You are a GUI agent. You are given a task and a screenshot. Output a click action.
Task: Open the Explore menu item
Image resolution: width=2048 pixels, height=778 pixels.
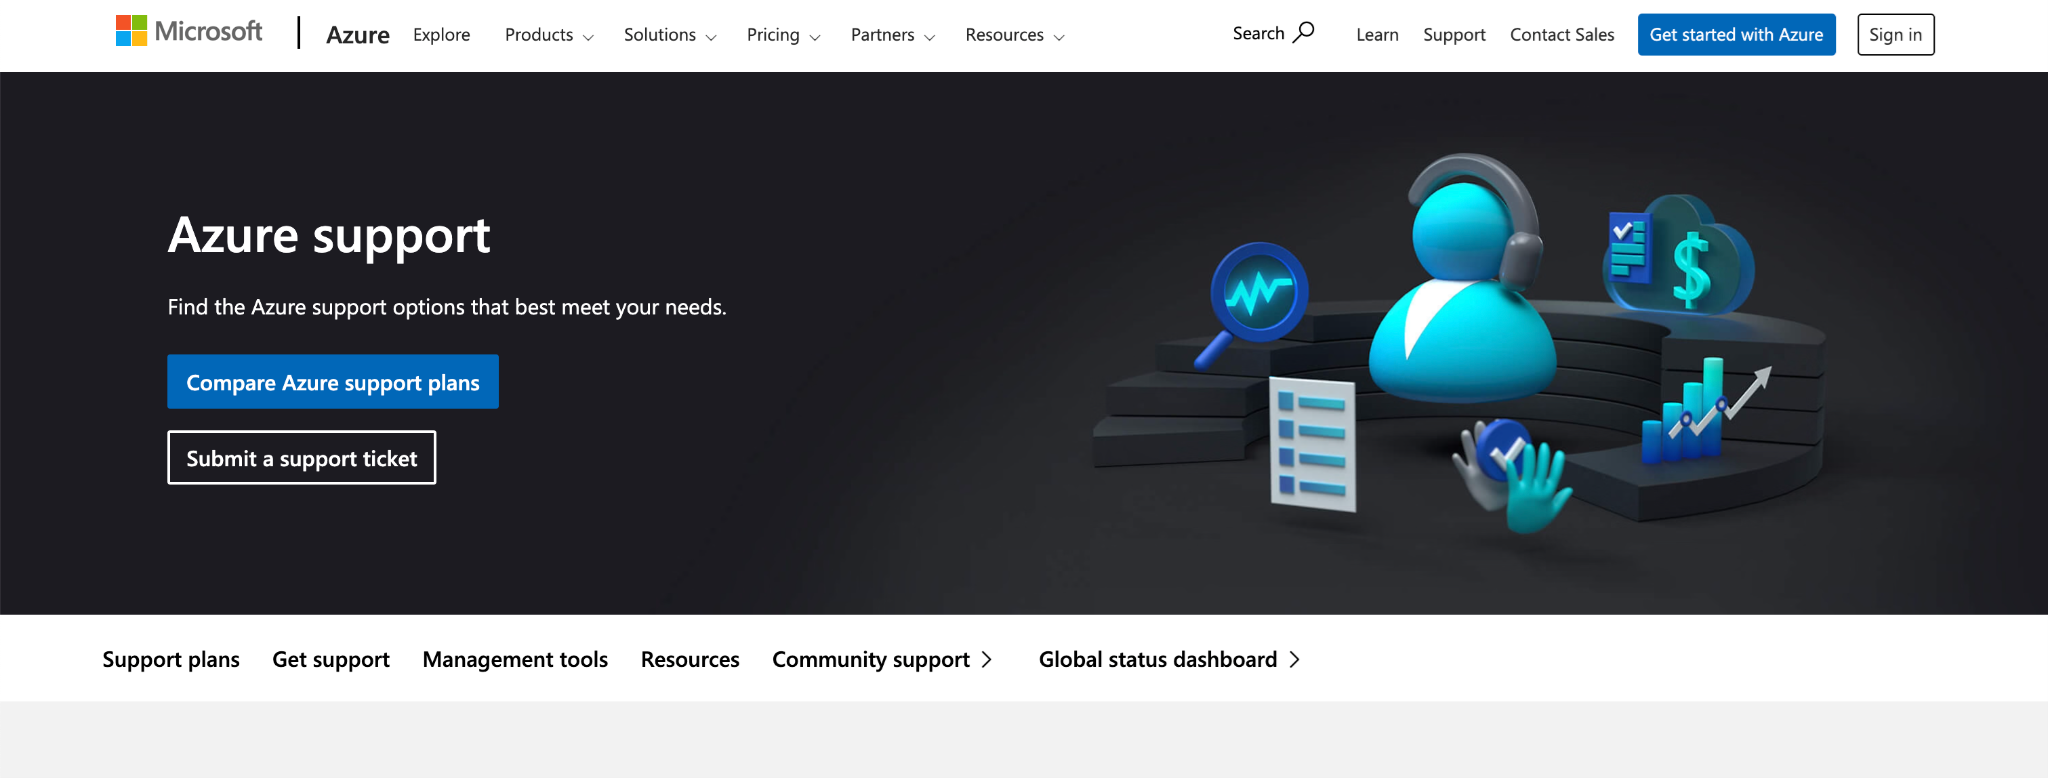tap(441, 35)
